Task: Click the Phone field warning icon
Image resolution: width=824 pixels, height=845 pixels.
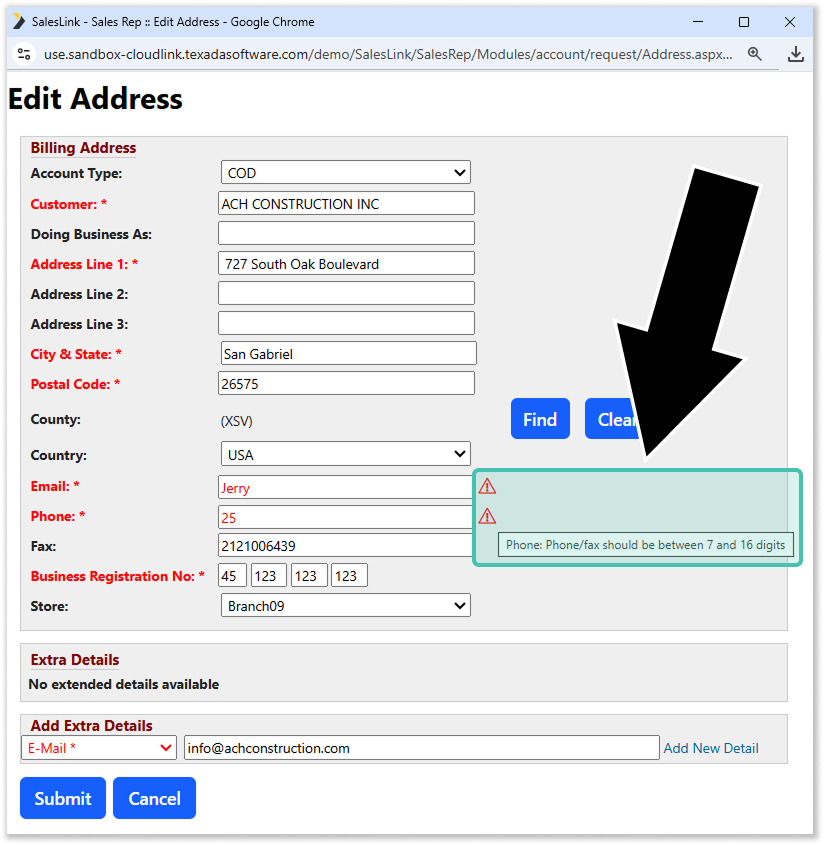Action: pos(487,517)
